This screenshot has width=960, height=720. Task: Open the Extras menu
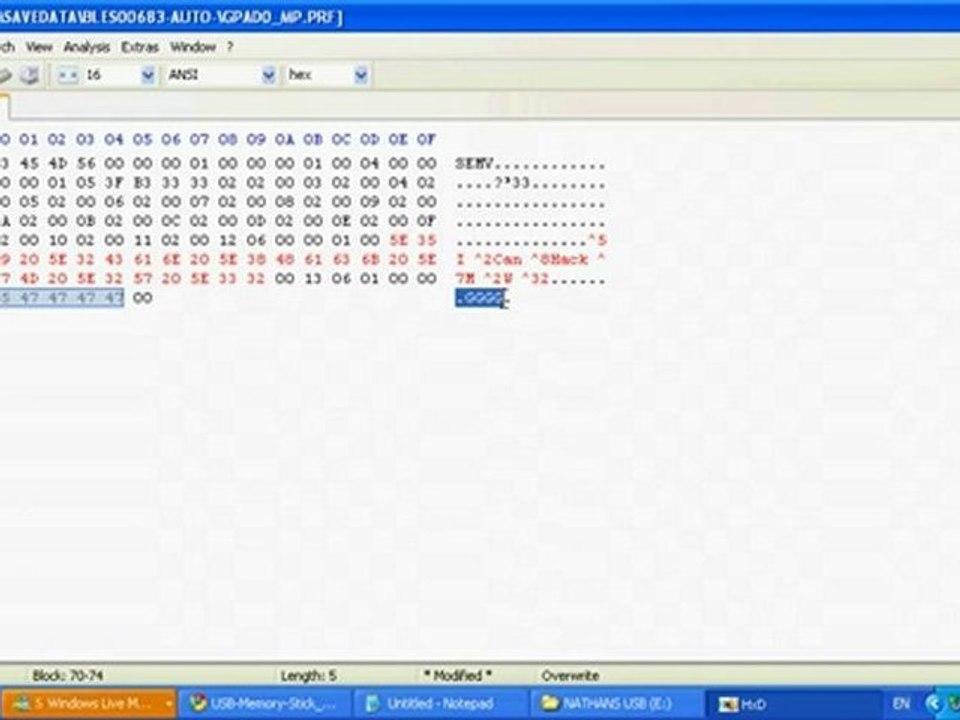(140, 47)
